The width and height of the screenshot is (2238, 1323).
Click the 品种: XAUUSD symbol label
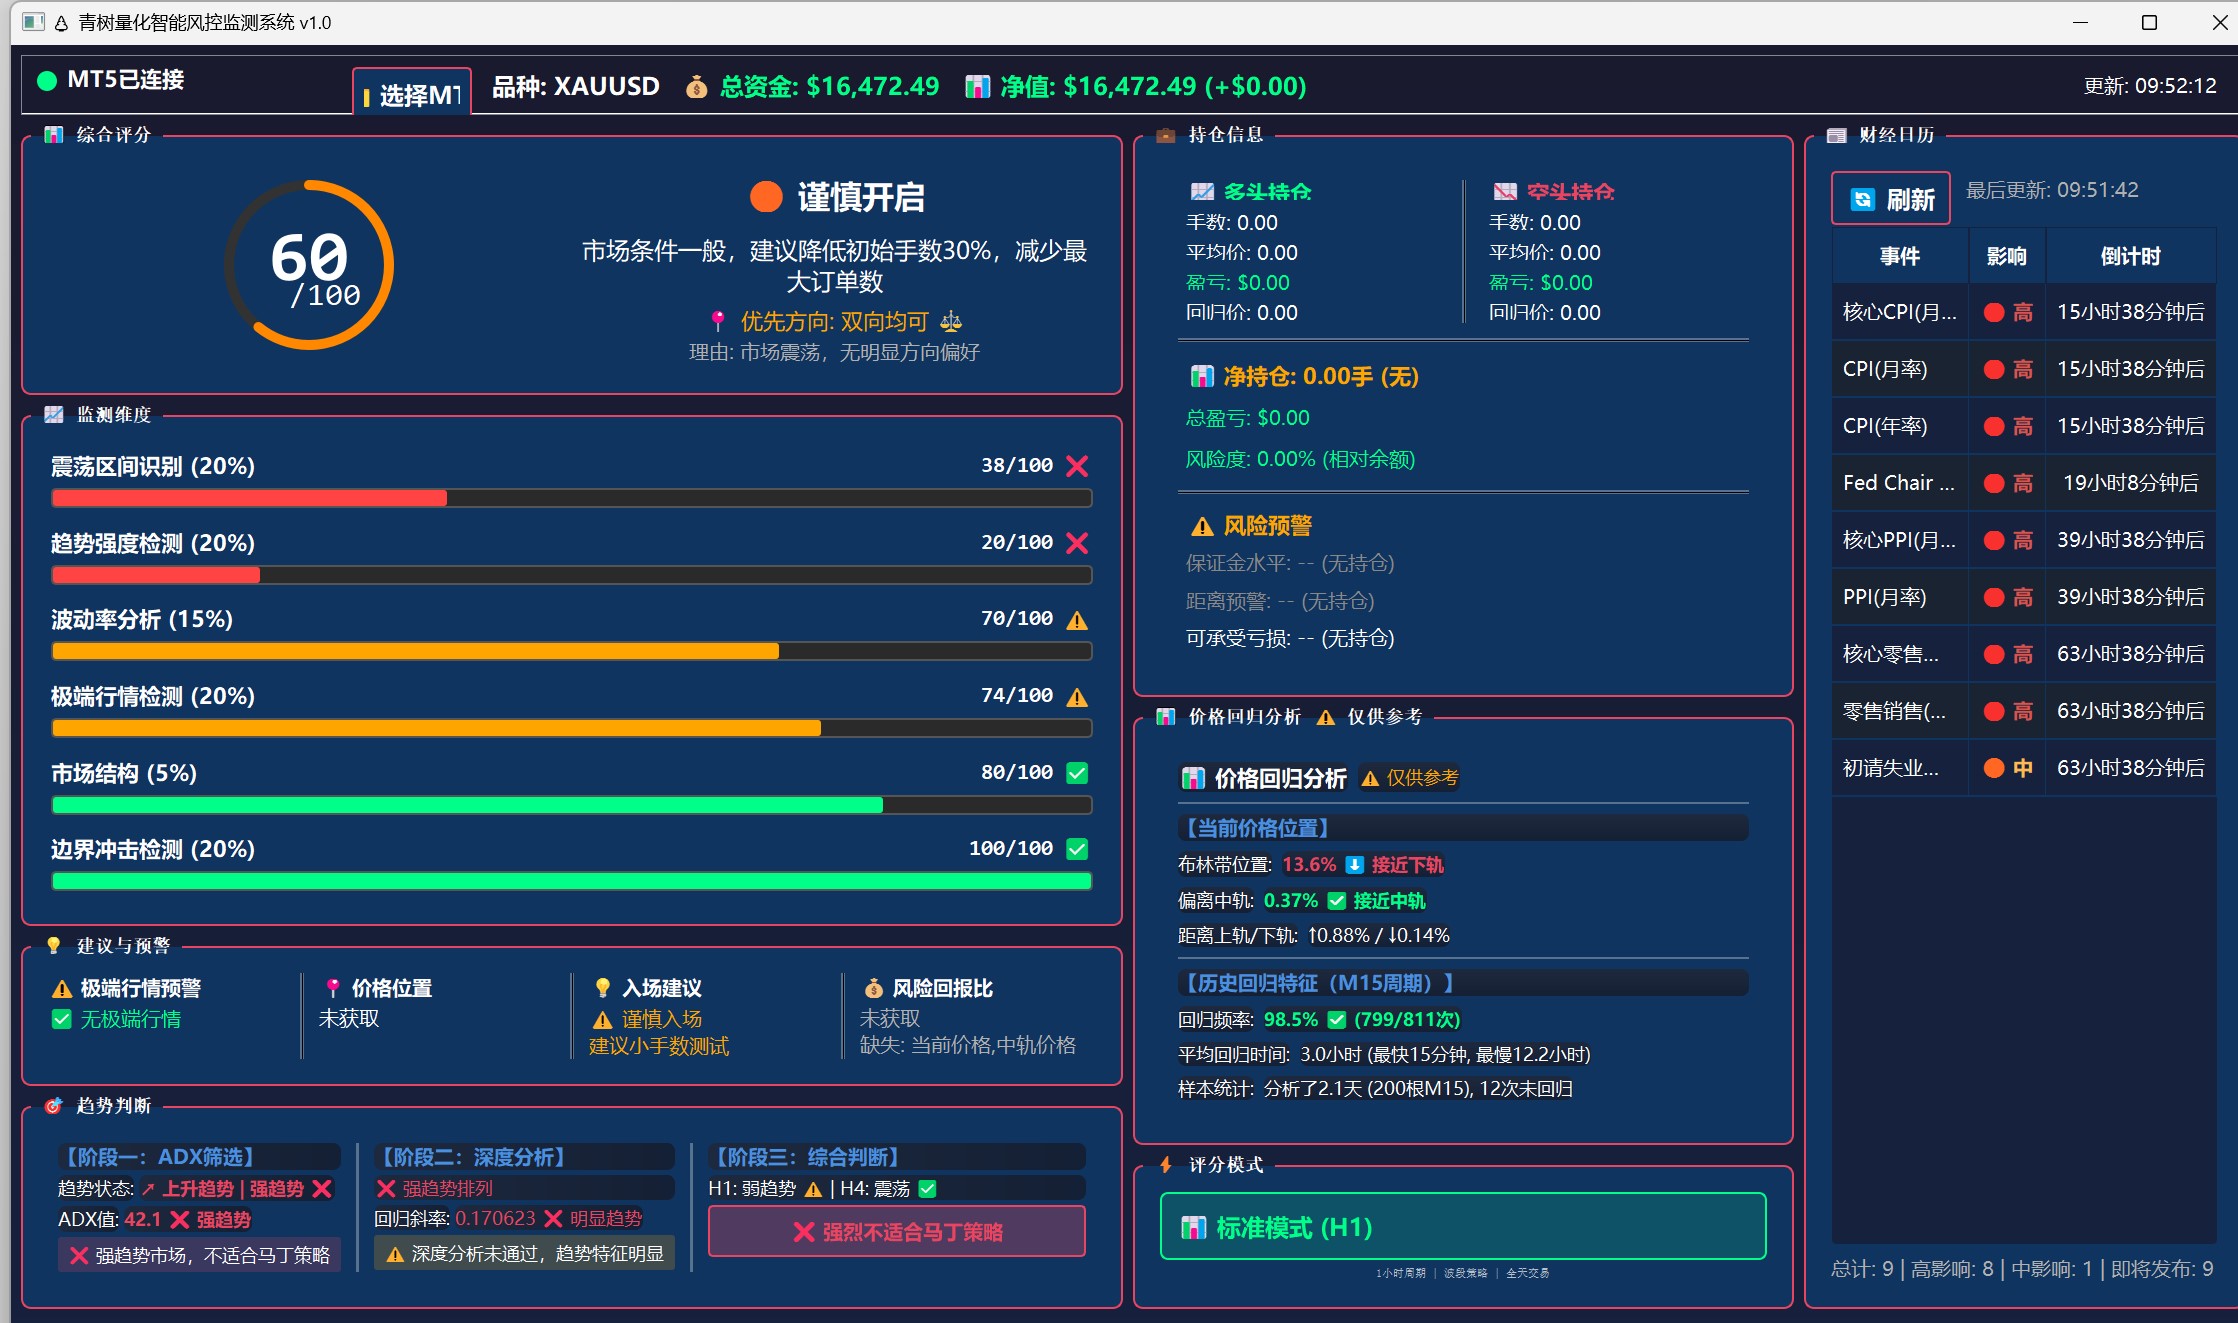[576, 87]
